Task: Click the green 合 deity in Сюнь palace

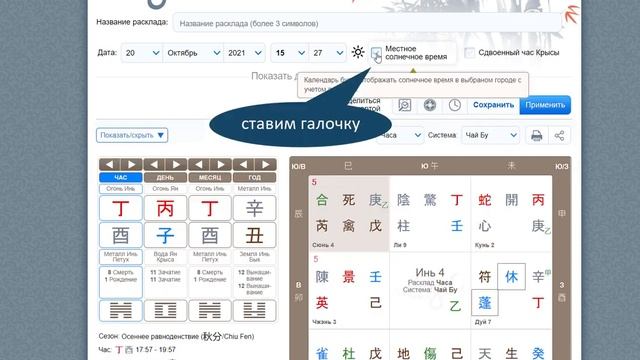Action: point(322,200)
